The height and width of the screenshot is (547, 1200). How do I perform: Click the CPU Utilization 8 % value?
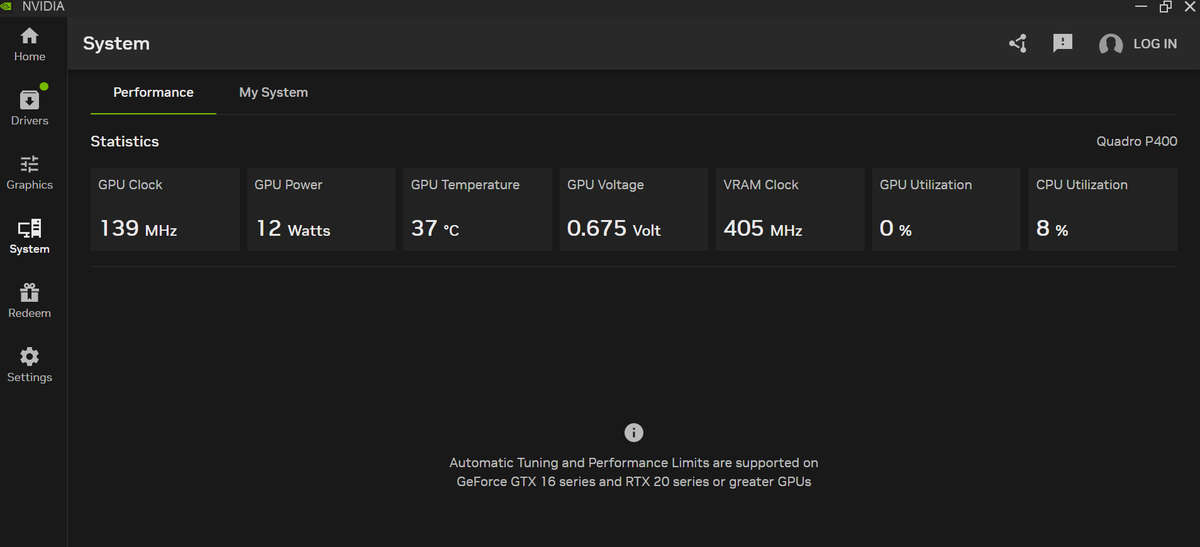coord(1052,229)
